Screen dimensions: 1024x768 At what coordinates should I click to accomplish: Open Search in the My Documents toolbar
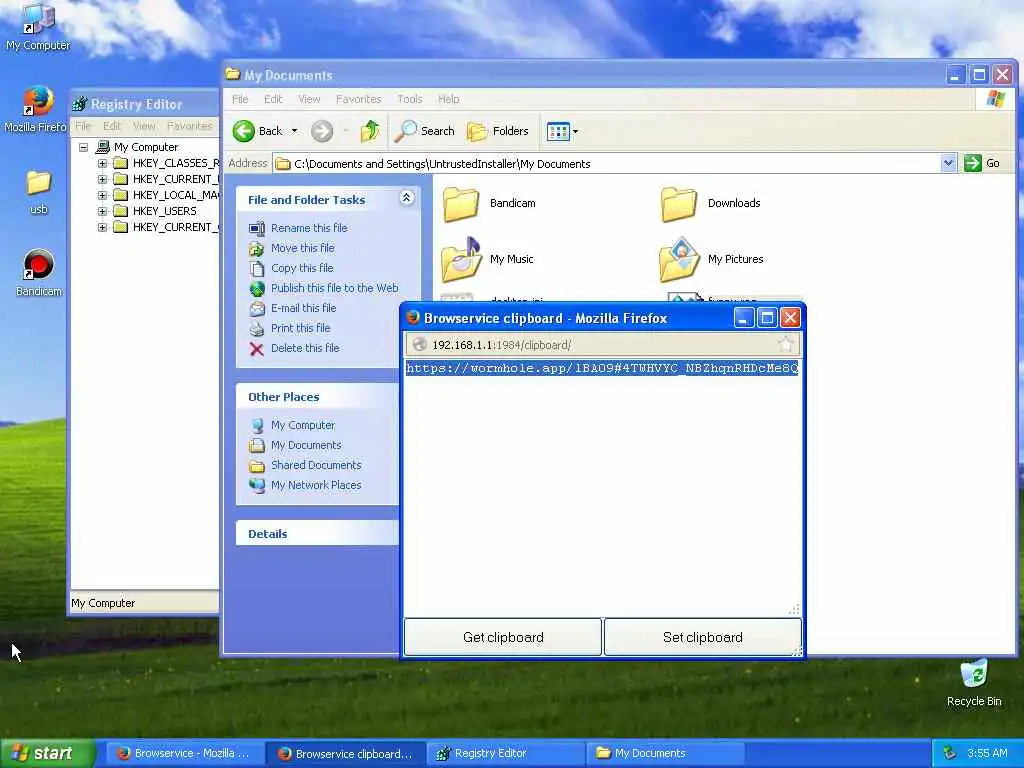click(x=425, y=131)
